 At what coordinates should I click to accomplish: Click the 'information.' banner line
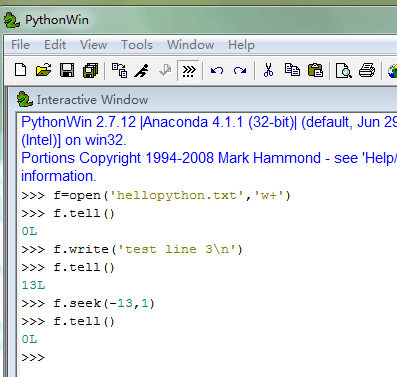pyautogui.click(x=59, y=176)
